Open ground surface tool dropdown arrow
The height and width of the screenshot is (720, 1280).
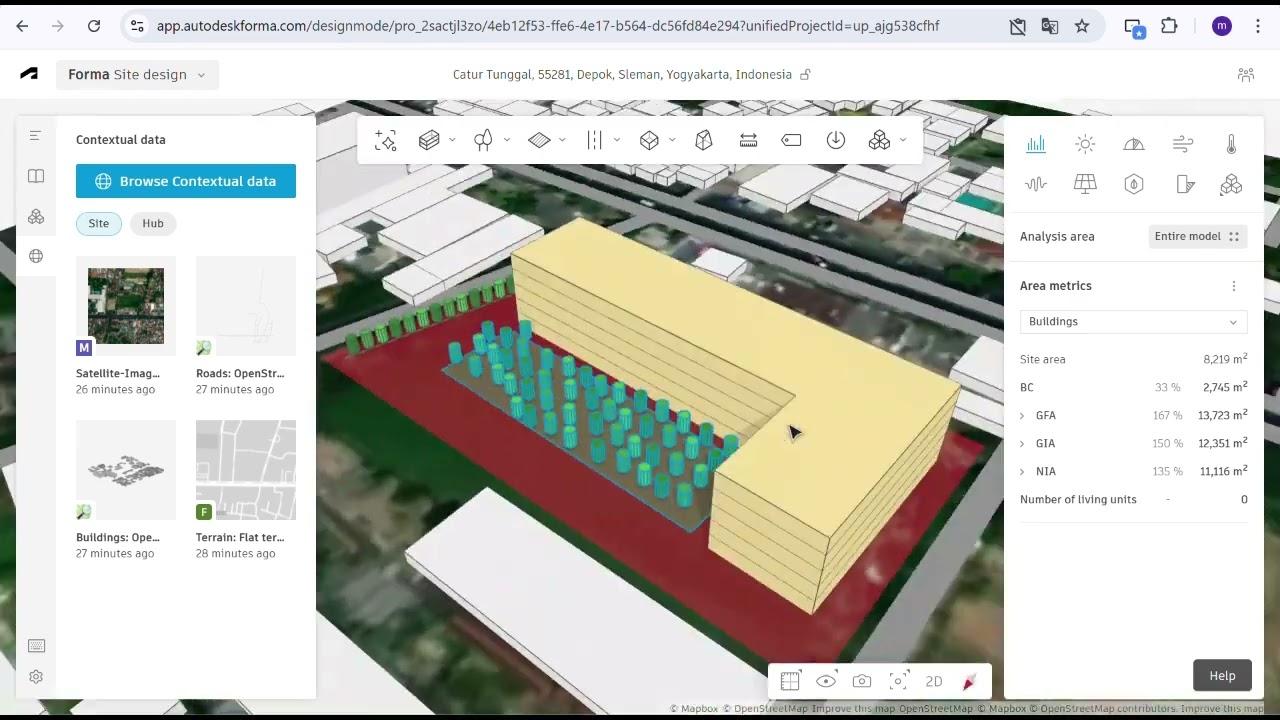click(562, 141)
